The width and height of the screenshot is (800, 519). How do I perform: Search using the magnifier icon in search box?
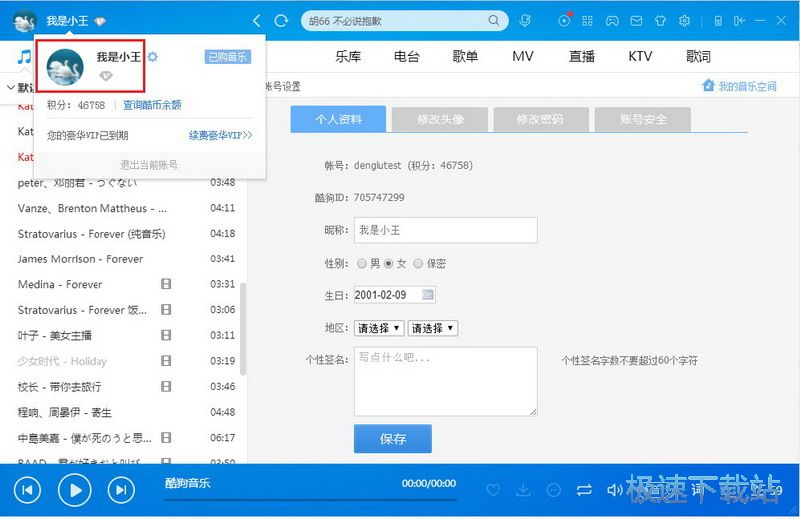tap(494, 20)
